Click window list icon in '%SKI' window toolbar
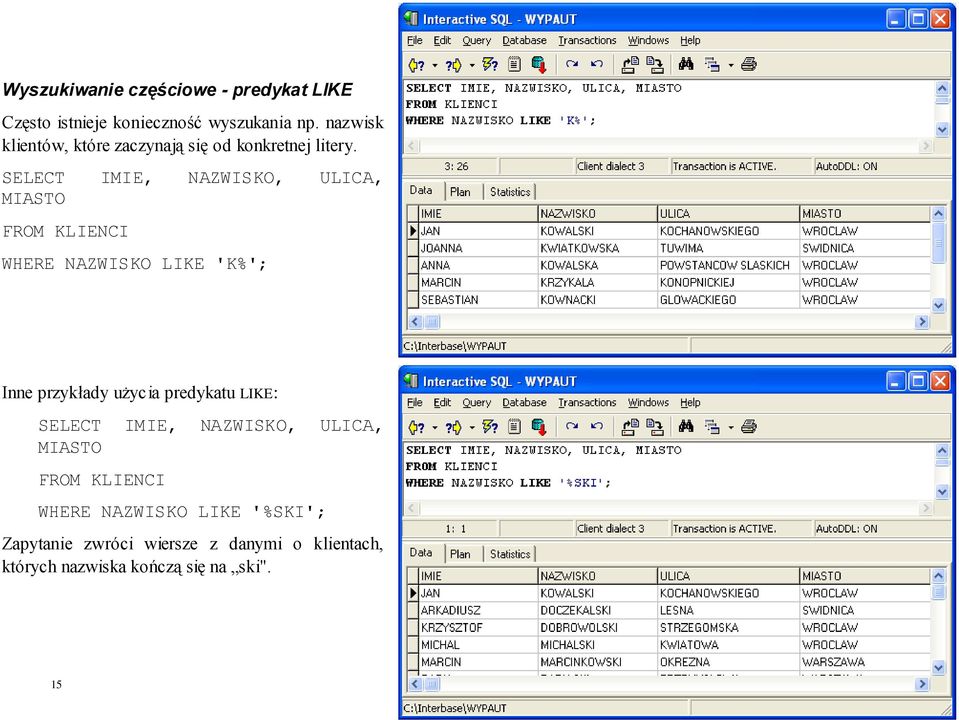Image resolution: width=959 pixels, height=720 pixels. [712, 426]
